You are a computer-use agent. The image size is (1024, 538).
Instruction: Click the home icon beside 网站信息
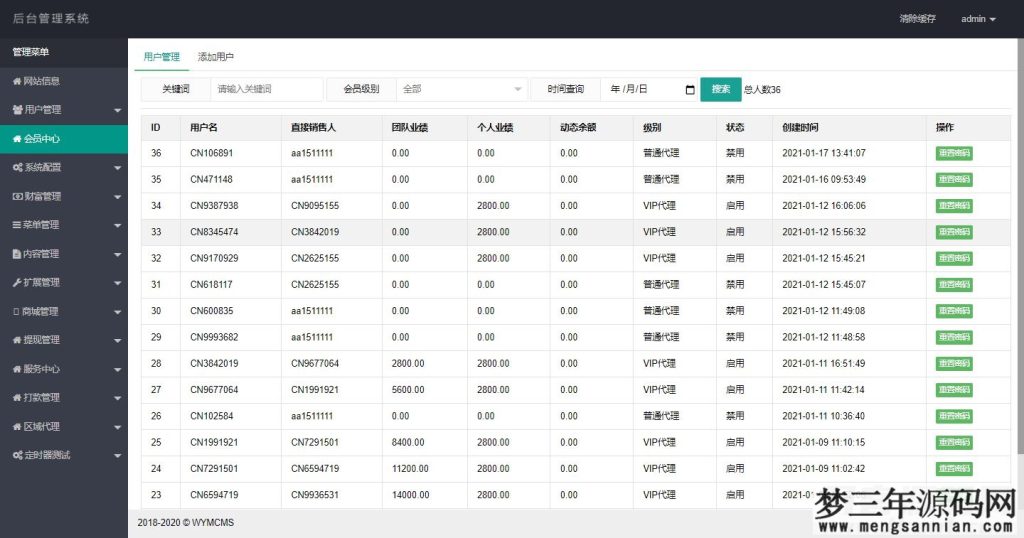pos(17,81)
